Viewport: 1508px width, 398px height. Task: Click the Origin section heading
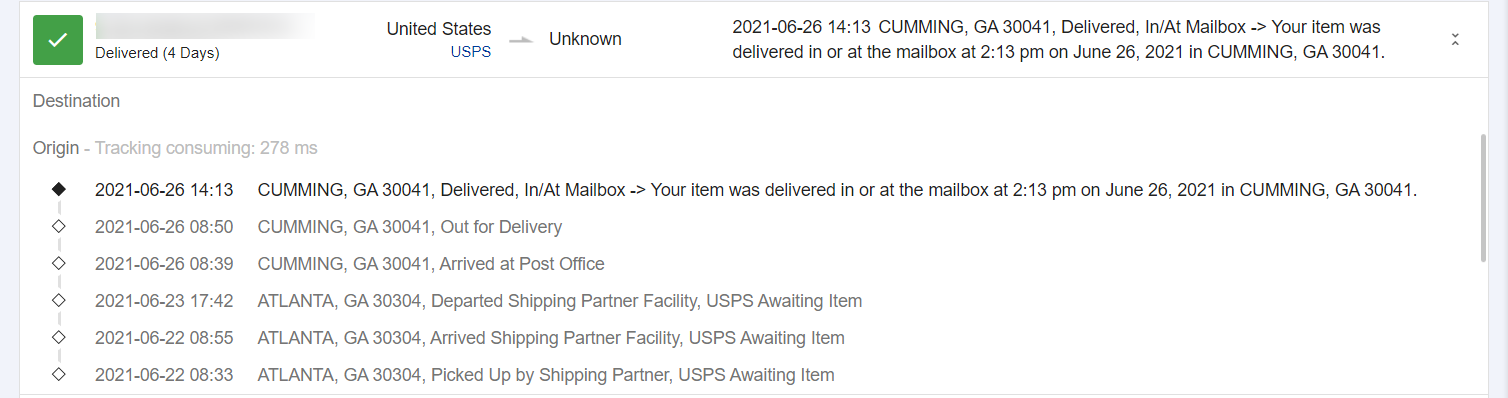pyautogui.click(x=55, y=148)
